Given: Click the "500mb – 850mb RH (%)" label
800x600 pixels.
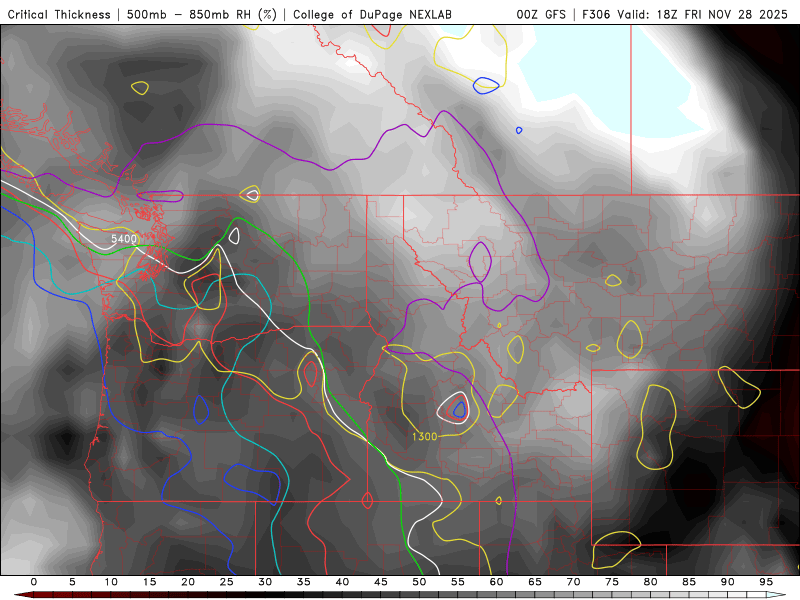Looking at the screenshot, I should click(x=202, y=14).
